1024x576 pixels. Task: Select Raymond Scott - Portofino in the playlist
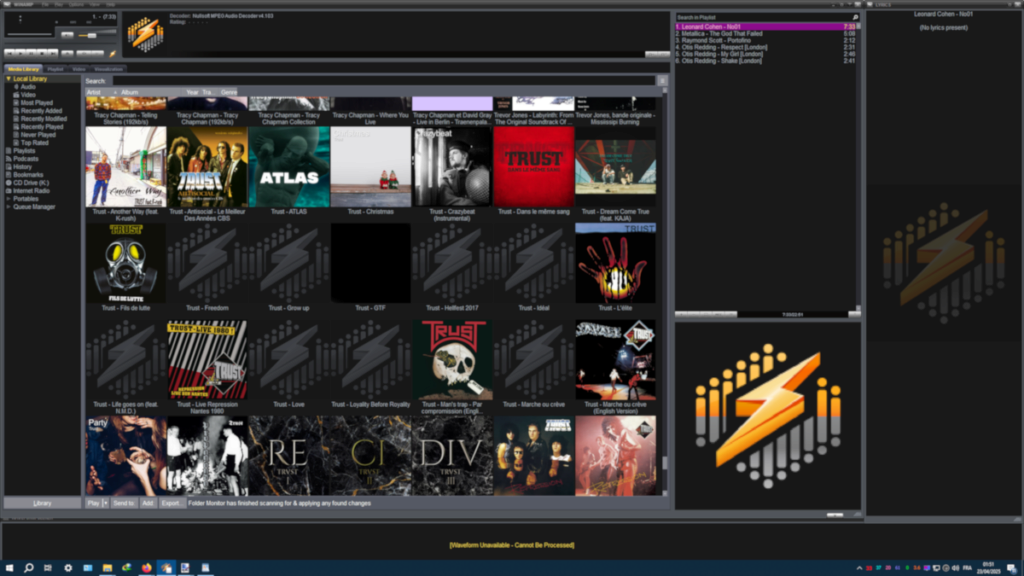pyautogui.click(x=765, y=40)
